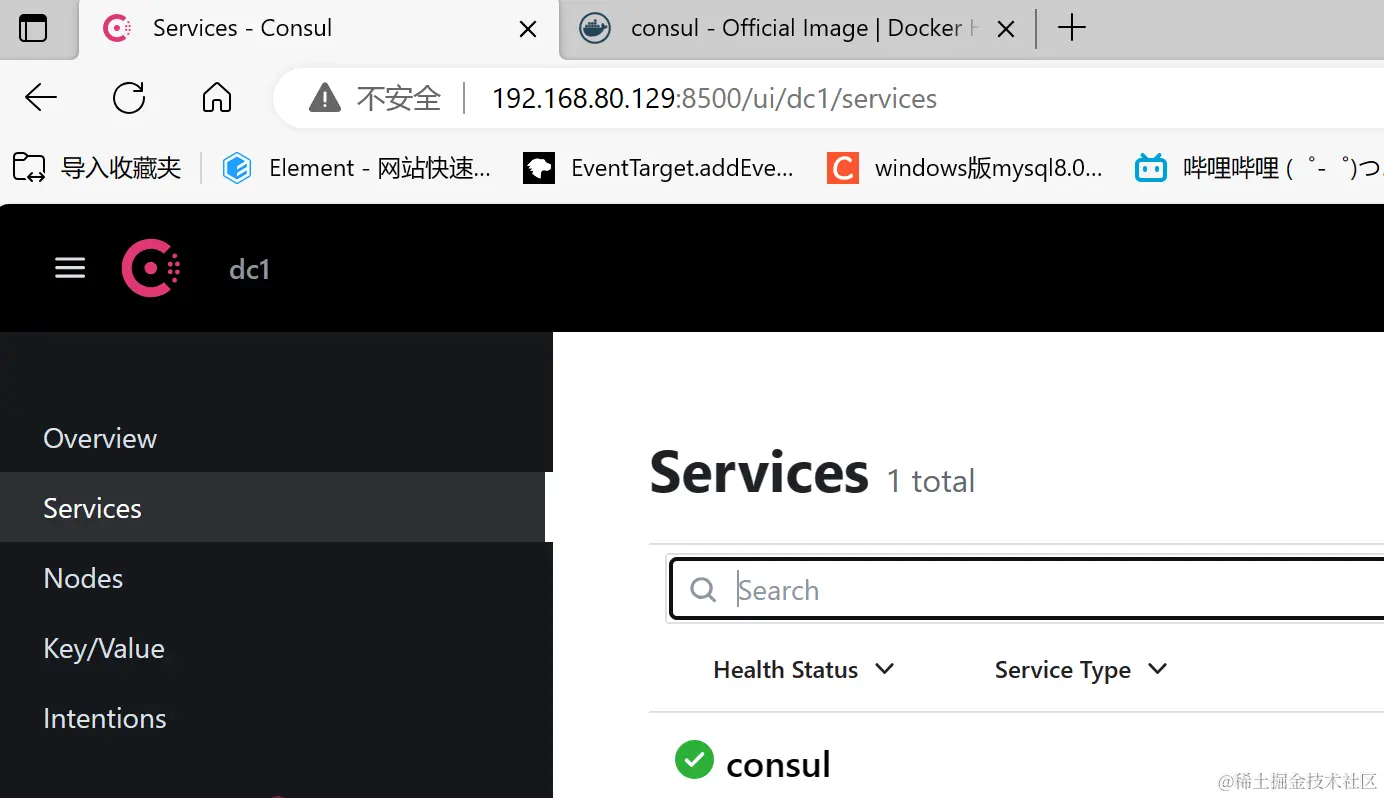The height and width of the screenshot is (798, 1384).
Task: Open the import favorites folder bookmark
Action: [x=97, y=167]
